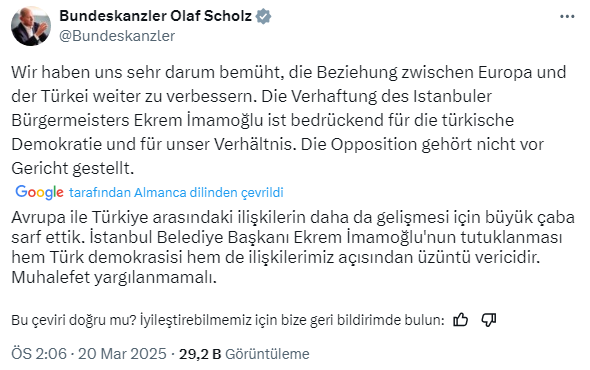Click the blue verified badge icon

263,16
